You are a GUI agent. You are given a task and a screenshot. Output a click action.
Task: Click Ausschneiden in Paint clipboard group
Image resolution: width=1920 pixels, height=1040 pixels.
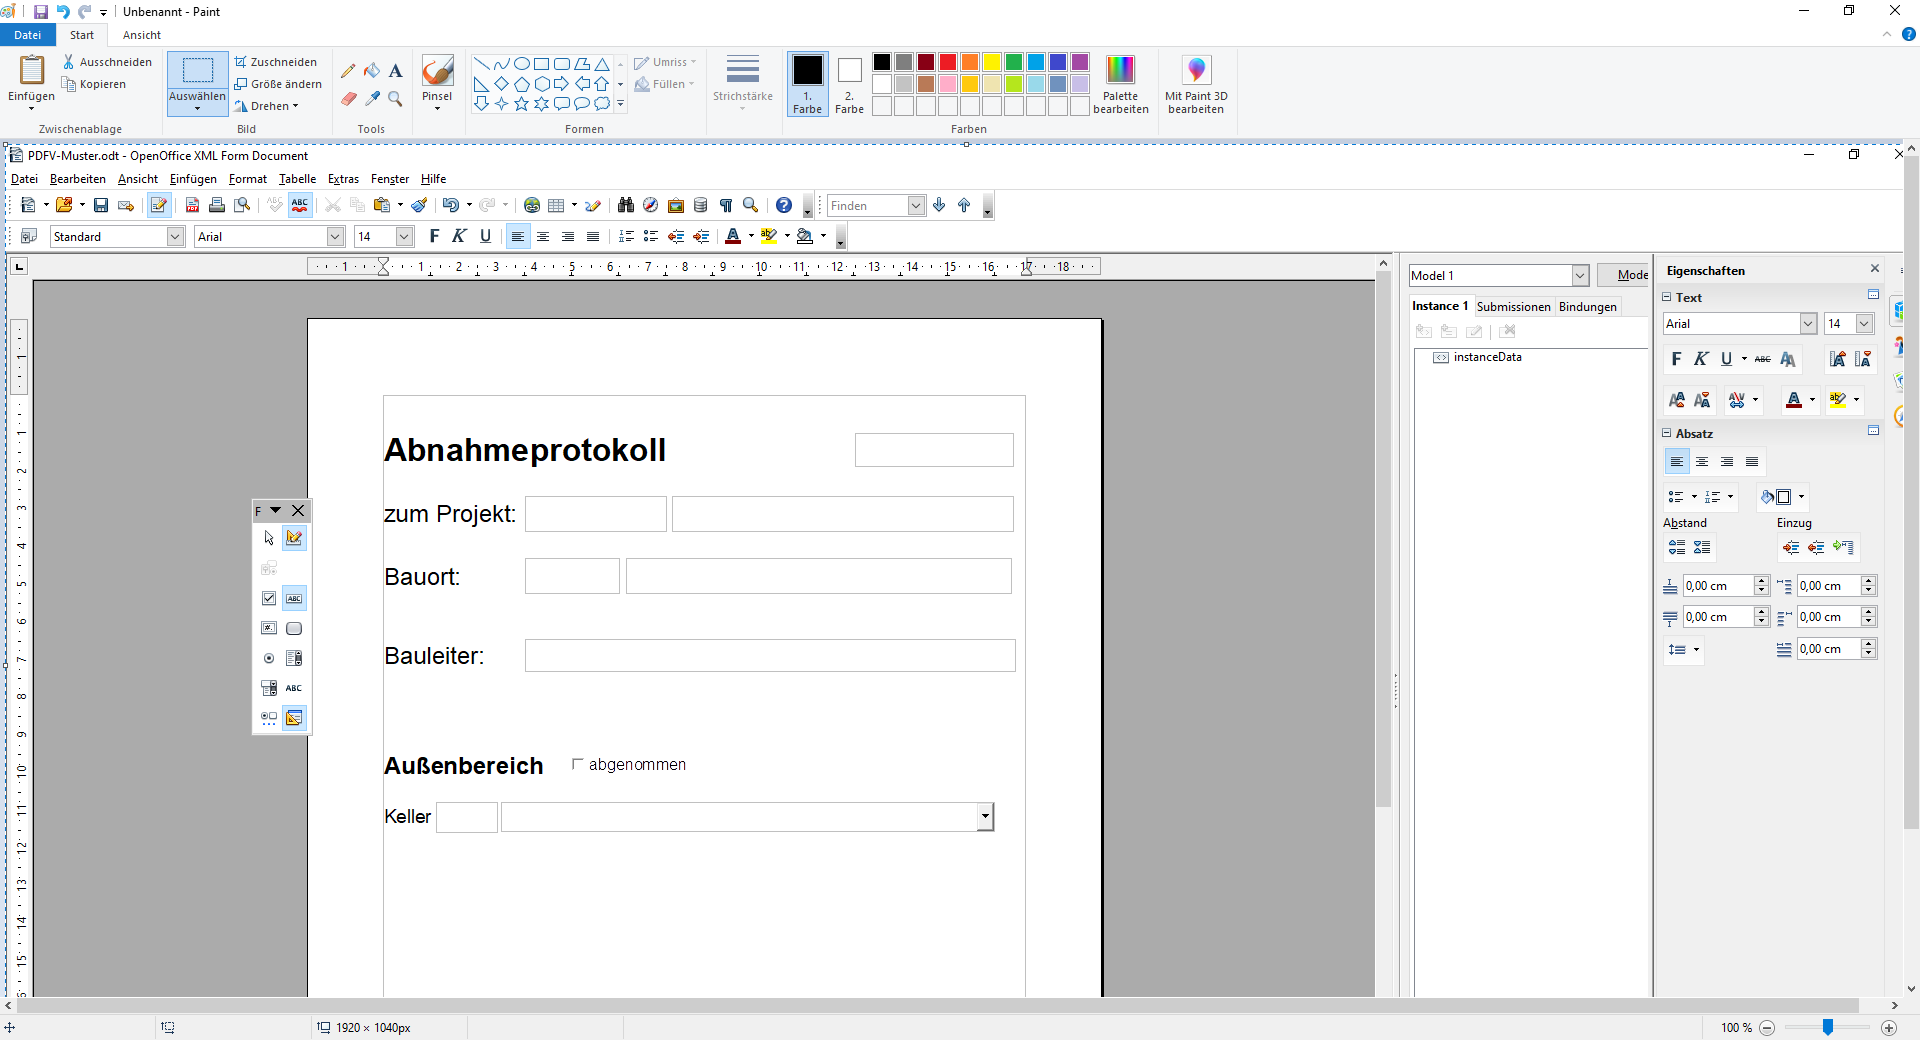[107, 62]
